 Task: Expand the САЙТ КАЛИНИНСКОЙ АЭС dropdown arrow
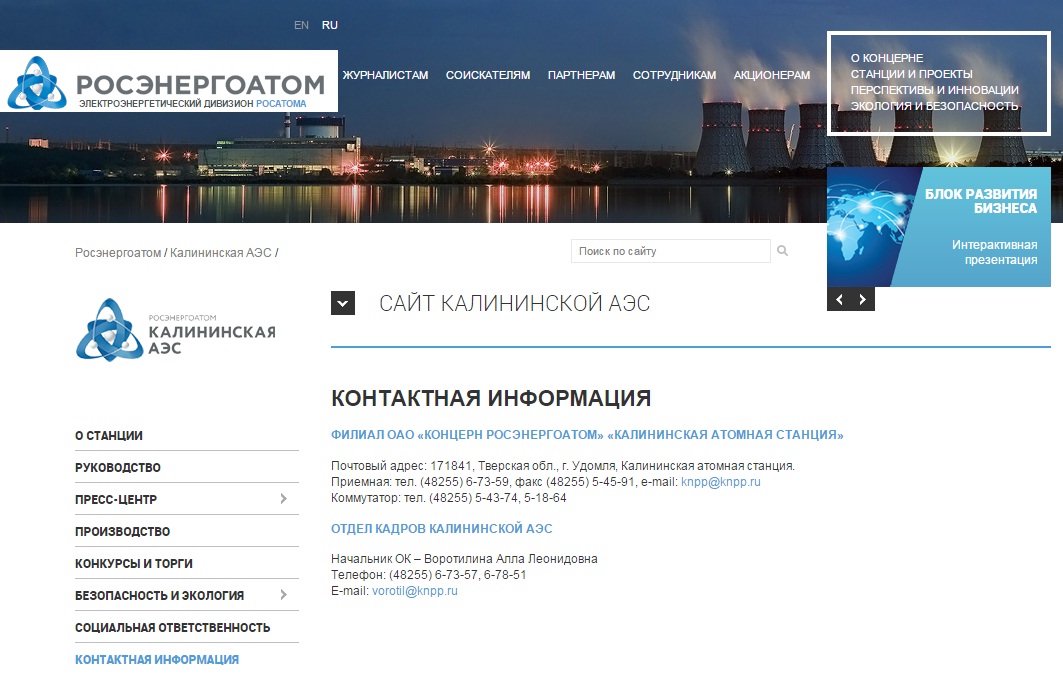(343, 303)
